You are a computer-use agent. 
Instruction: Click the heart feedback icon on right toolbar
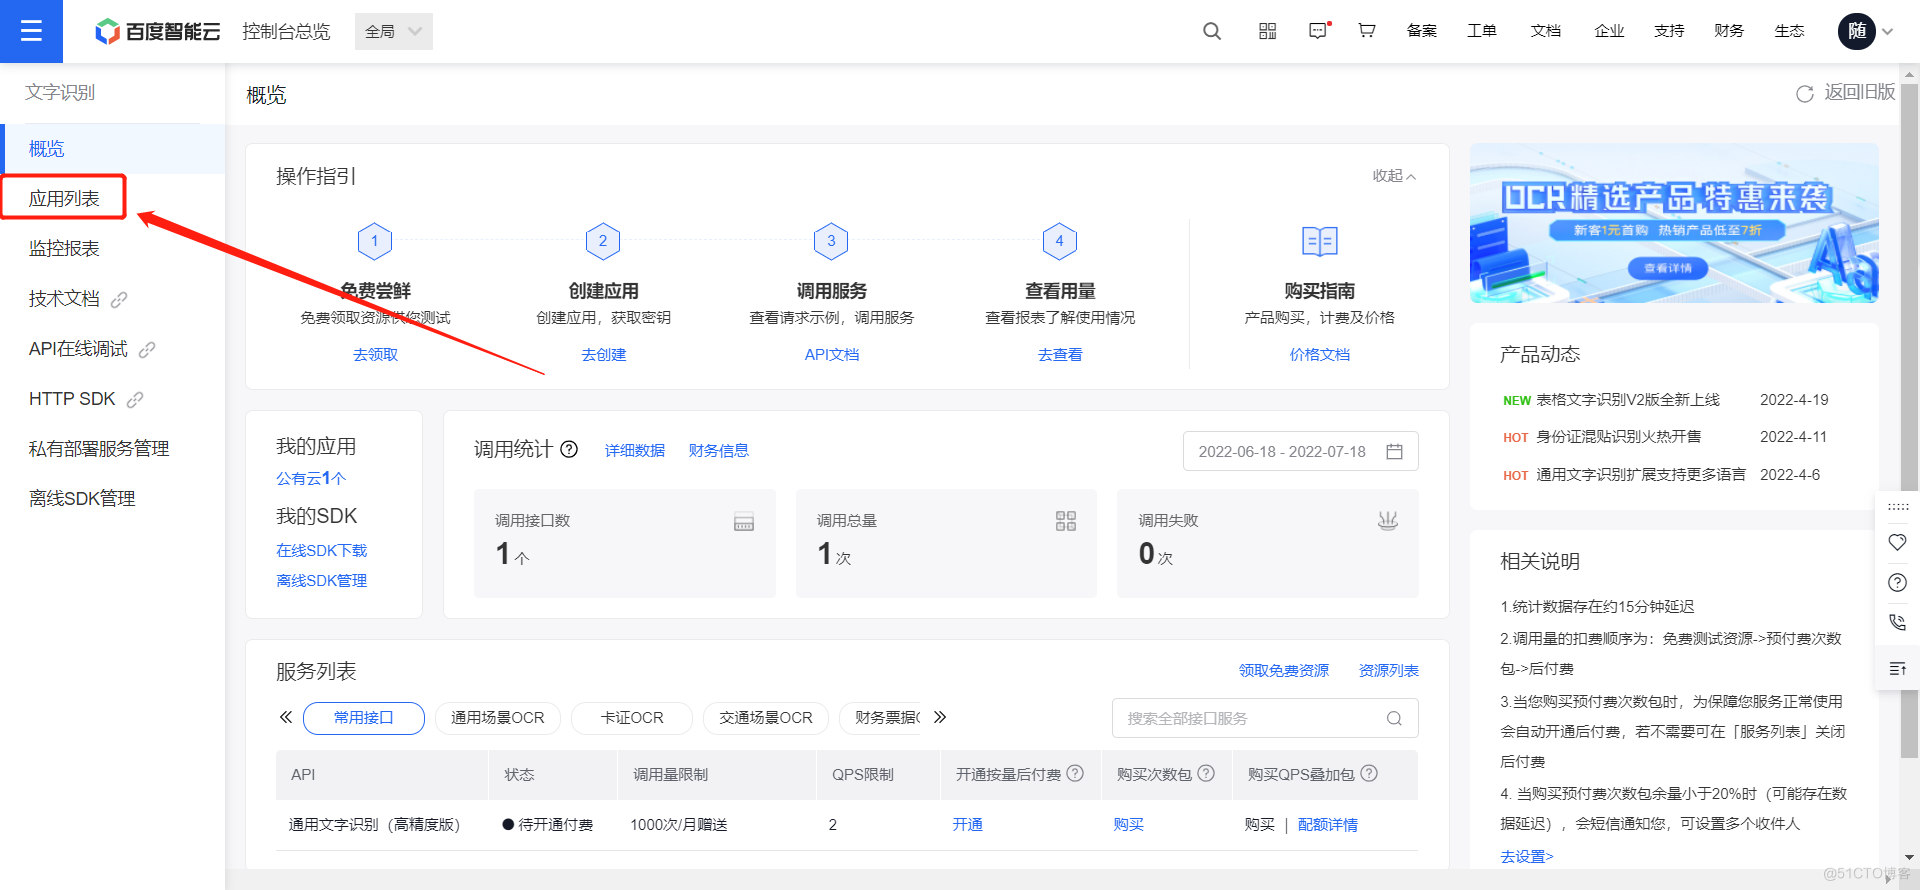coord(1897,542)
